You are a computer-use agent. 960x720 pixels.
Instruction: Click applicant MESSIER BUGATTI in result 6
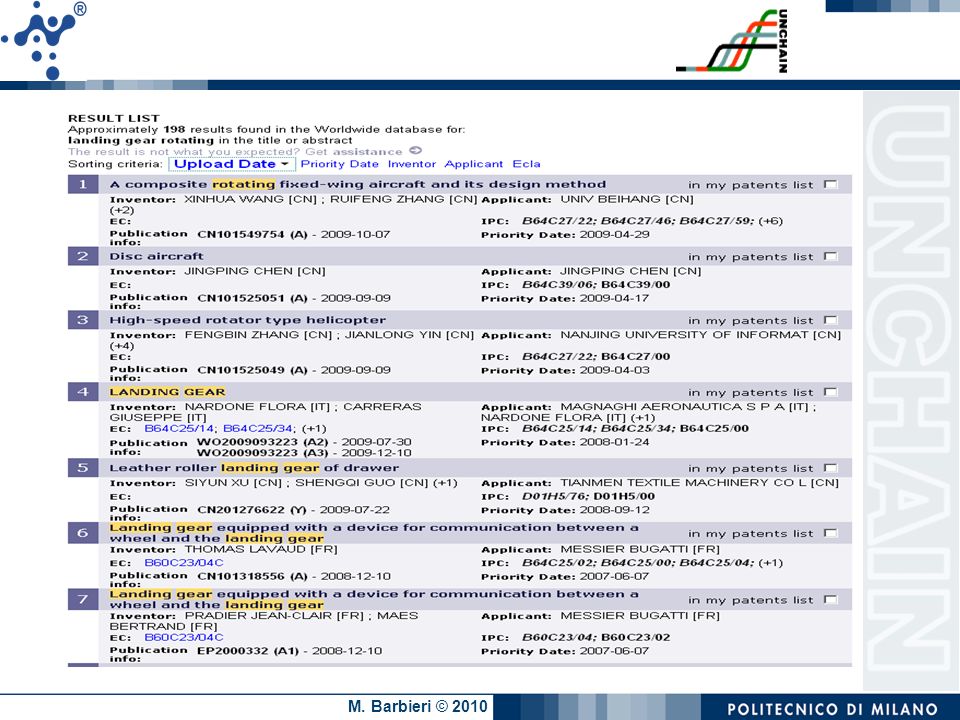pyautogui.click(x=640, y=549)
